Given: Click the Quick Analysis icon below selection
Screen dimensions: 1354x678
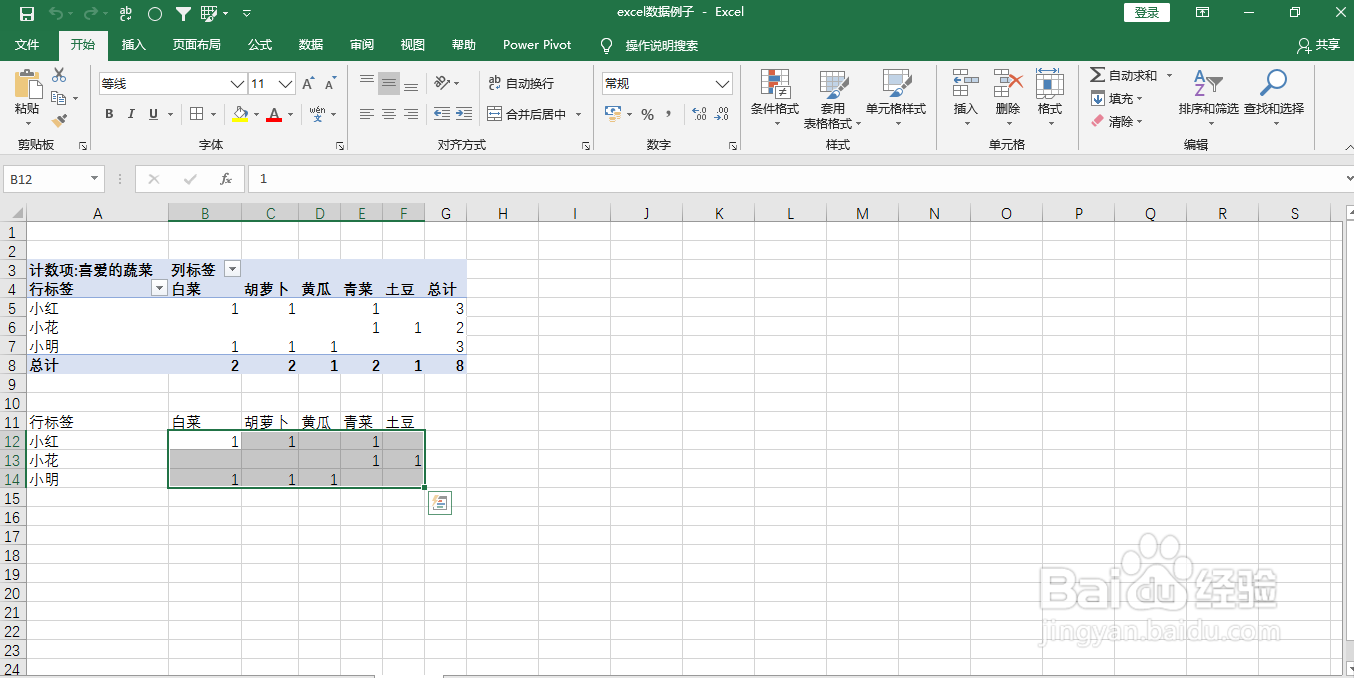Looking at the screenshot, I should 439,503.
